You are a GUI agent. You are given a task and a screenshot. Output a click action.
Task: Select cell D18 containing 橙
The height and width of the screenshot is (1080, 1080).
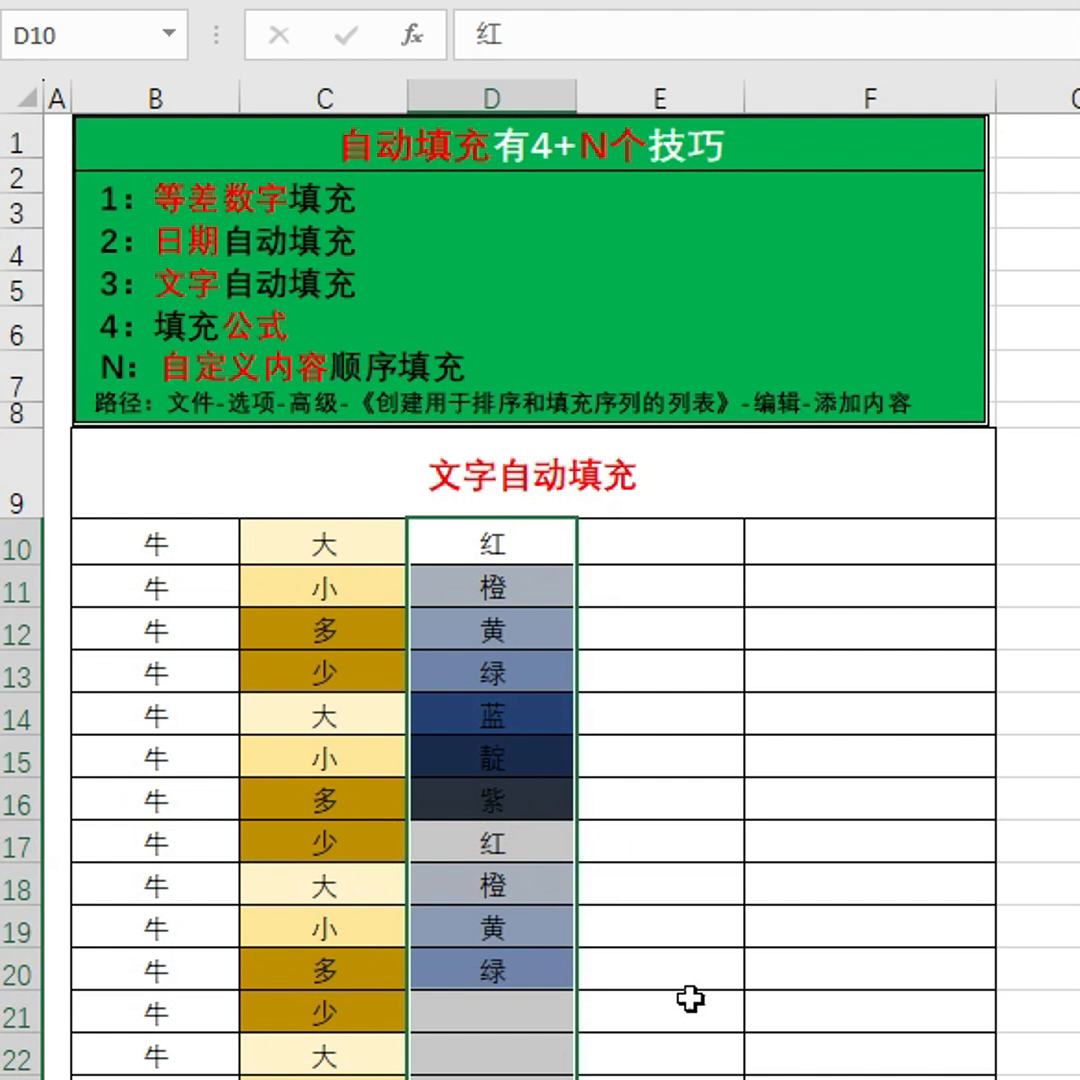pos(492,884)
